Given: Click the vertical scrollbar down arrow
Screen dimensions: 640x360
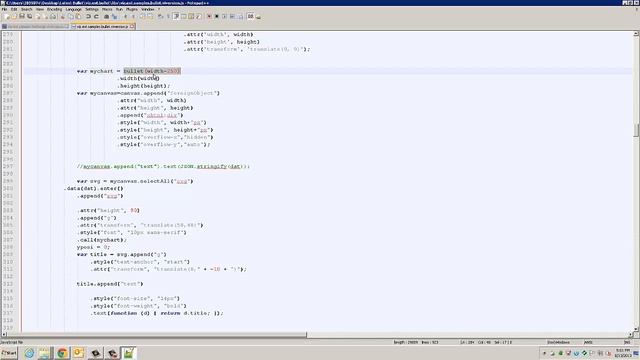Looking at the screenshot, I should [x=636, y=329].
